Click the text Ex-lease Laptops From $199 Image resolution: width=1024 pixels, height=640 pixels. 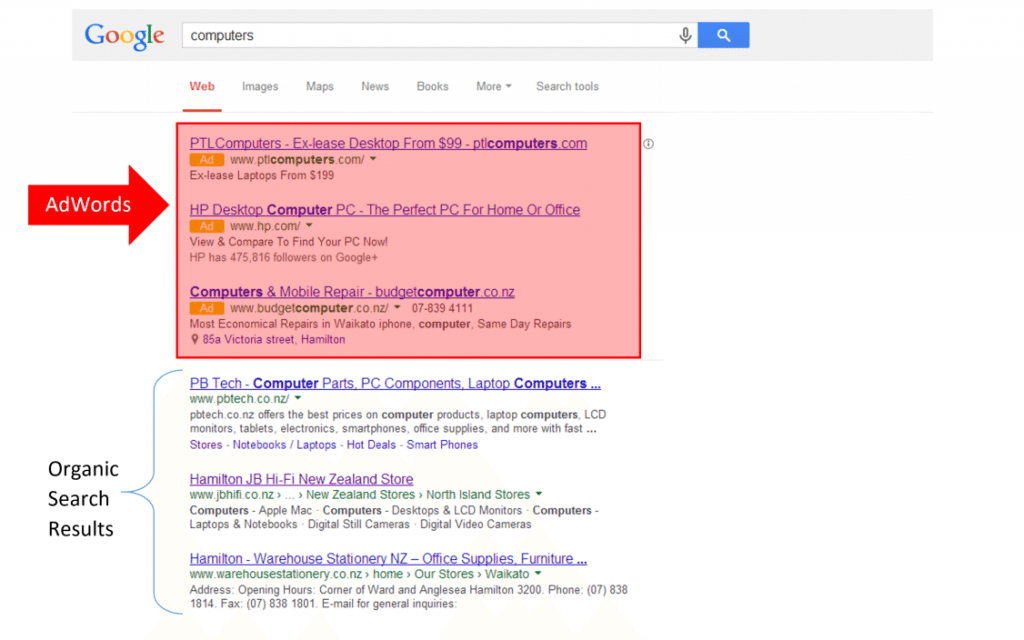click(x=262, y=176)
